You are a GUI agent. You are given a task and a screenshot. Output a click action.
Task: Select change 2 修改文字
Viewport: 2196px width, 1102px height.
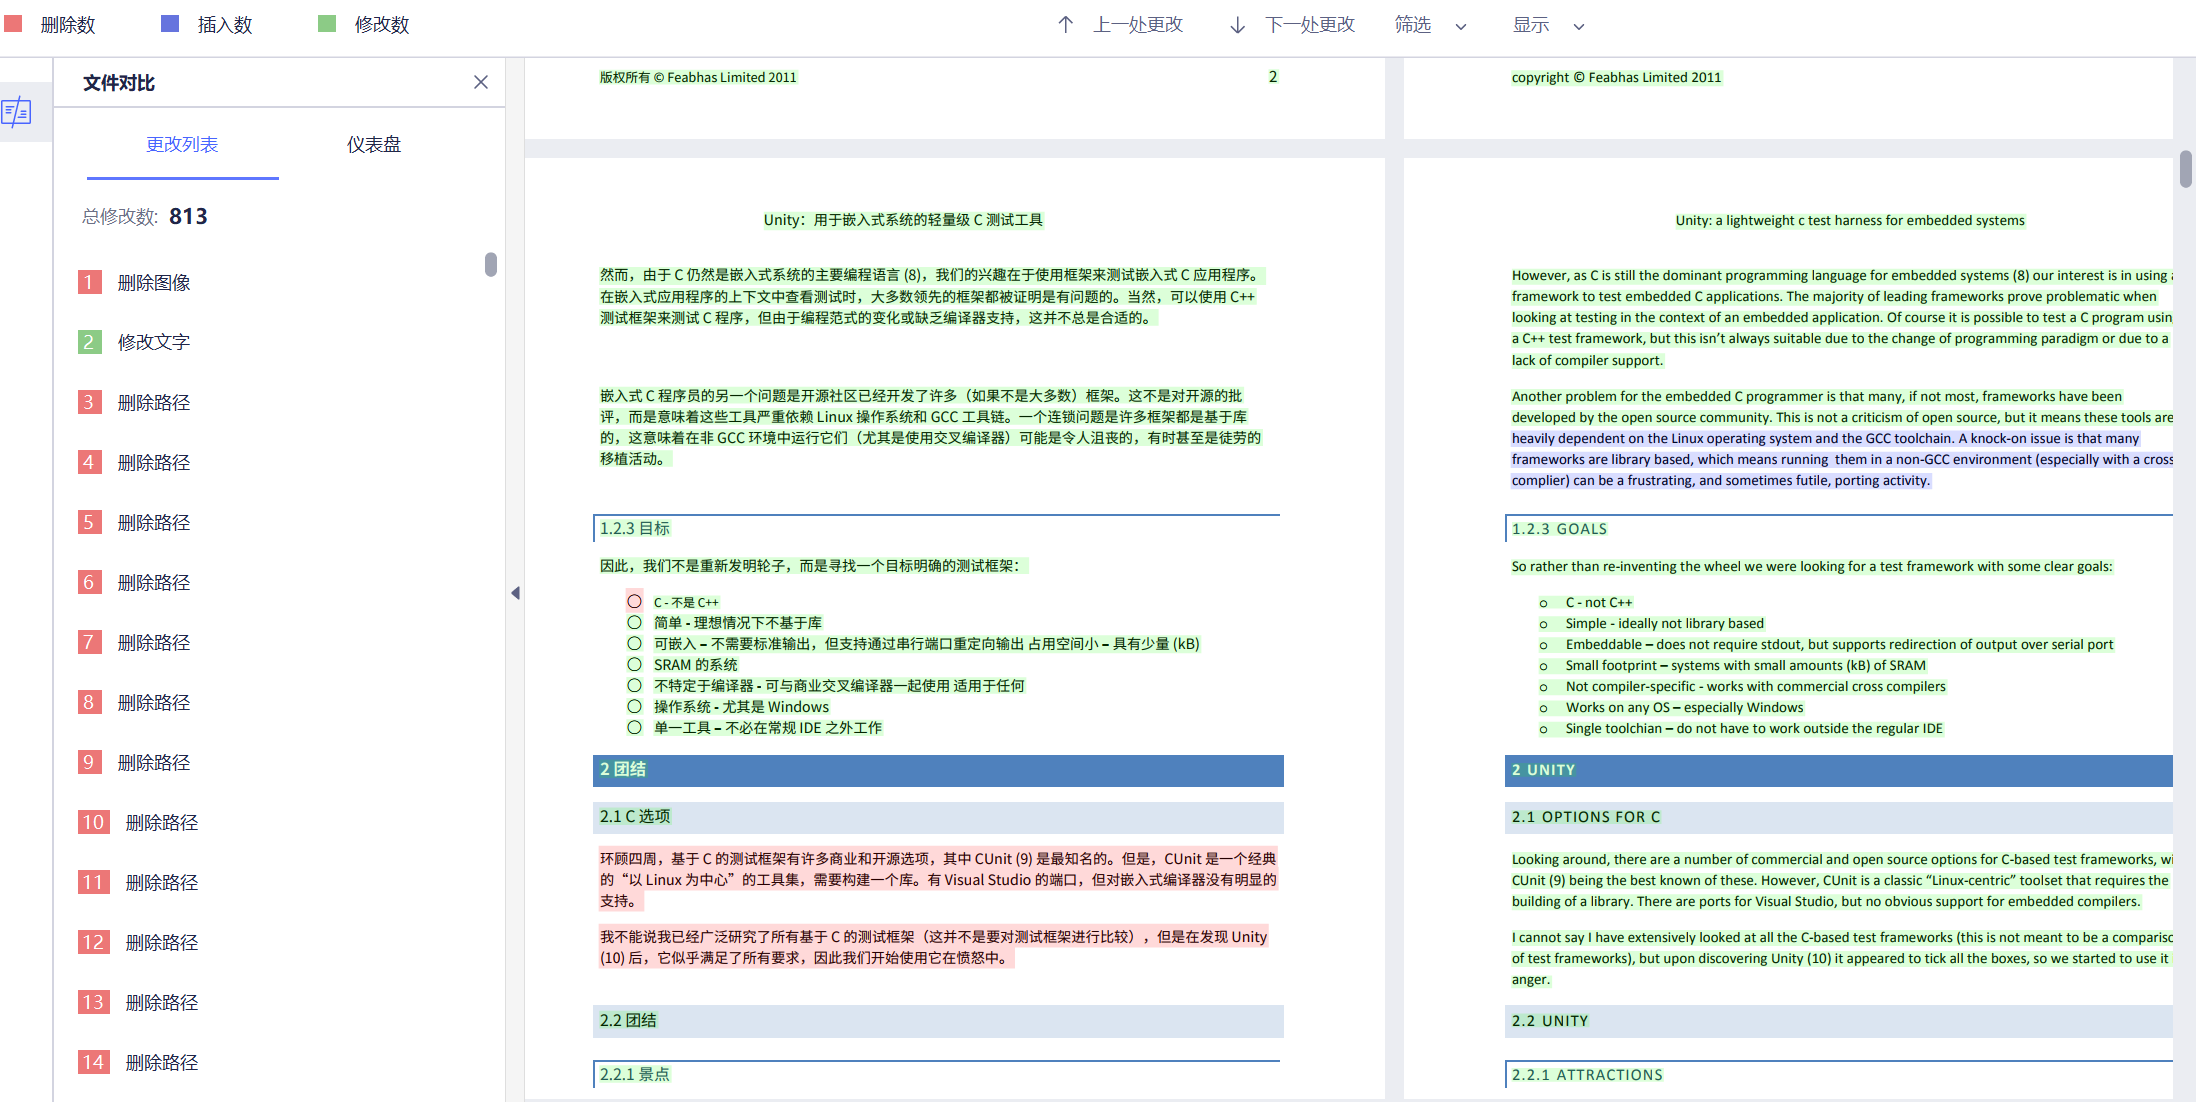point(135,342)
